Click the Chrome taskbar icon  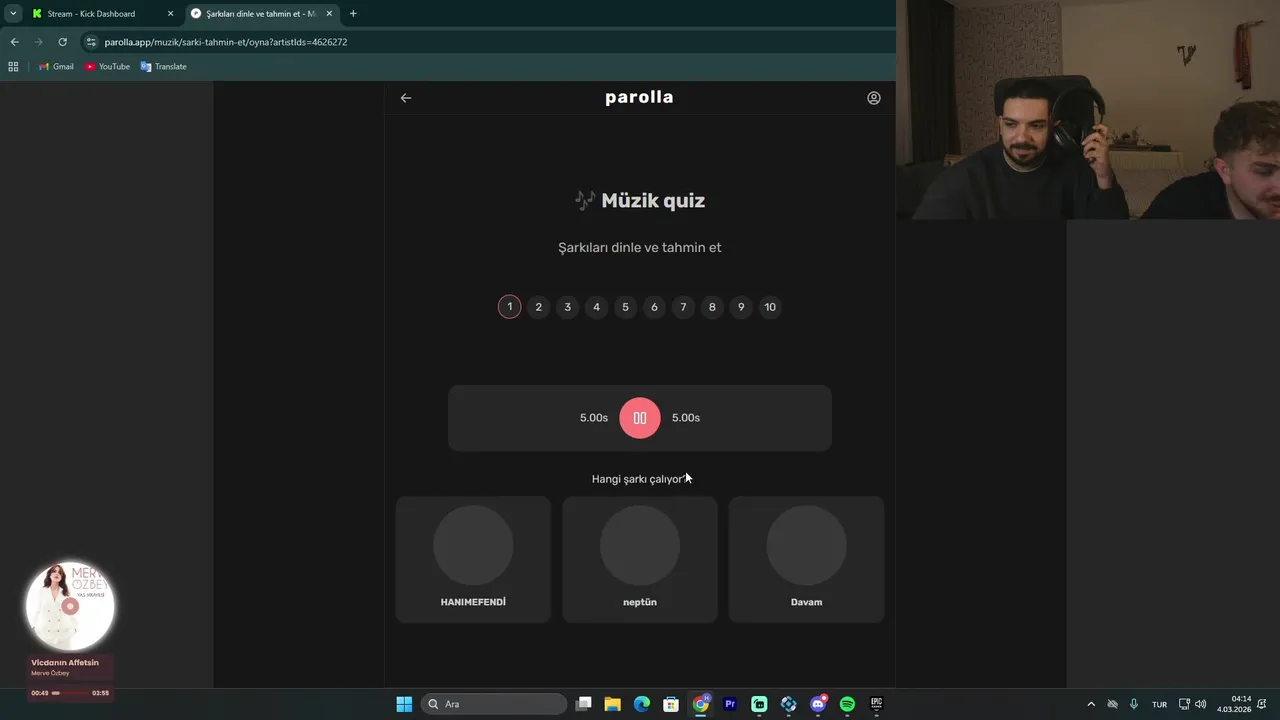pyautogui.click(x=701, y=704)
